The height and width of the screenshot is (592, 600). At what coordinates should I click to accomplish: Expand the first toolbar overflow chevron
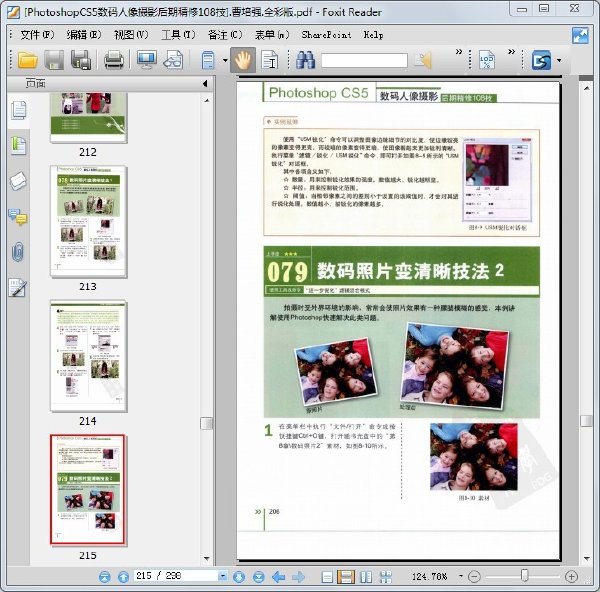(x=458, y=52)
